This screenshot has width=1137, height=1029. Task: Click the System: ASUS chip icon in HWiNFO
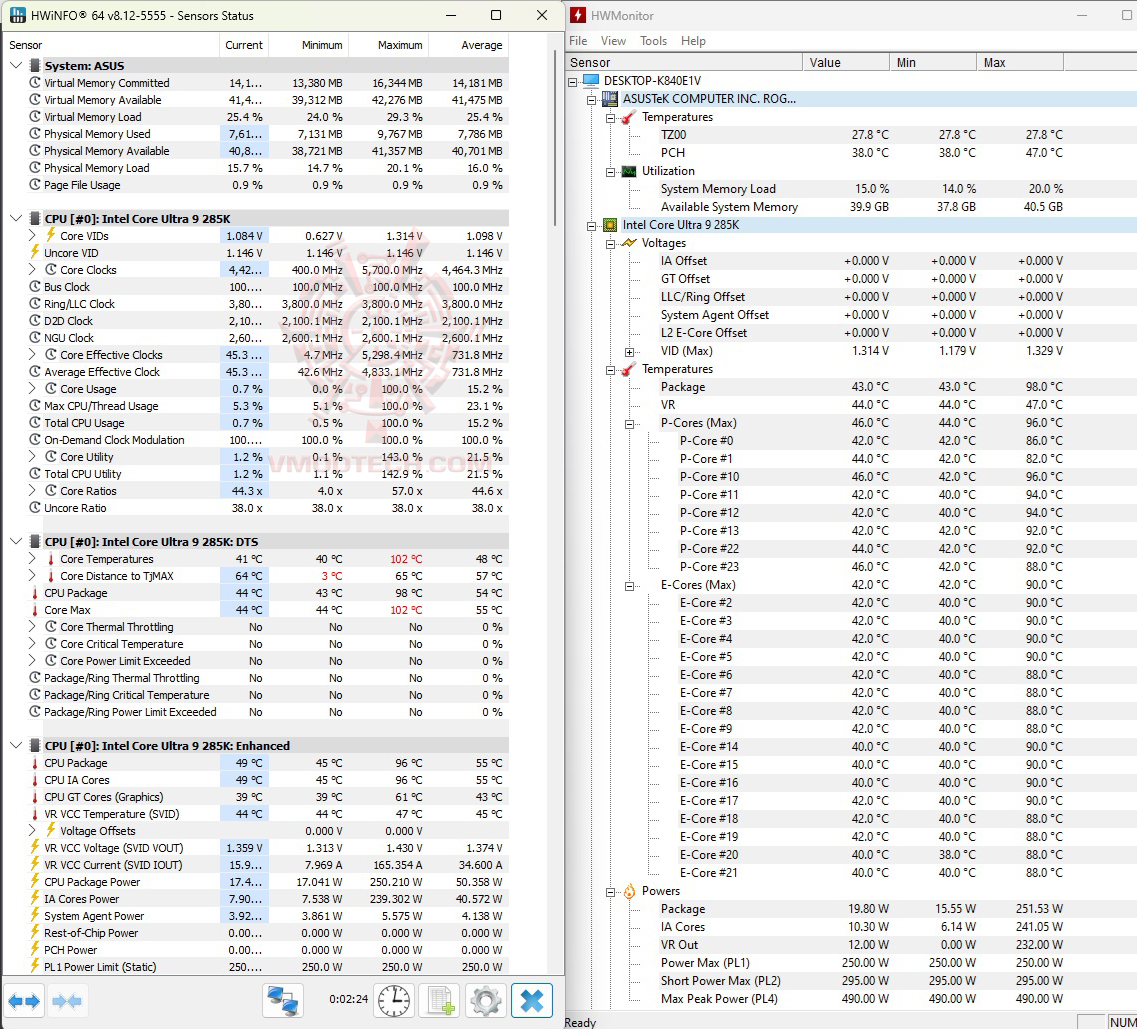coord(34,66)
